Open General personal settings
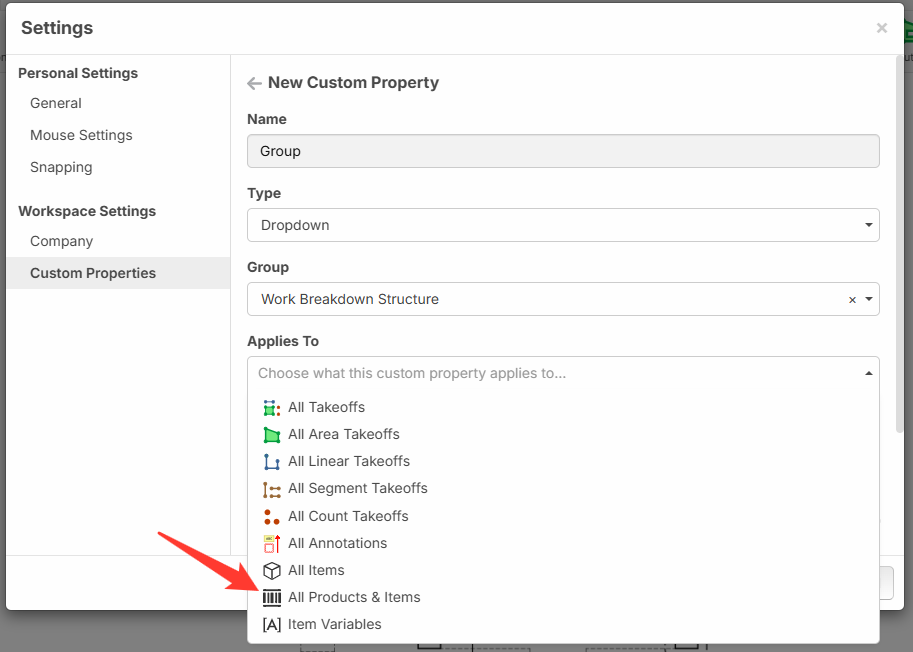This screenshot has height=652, width=913. [x=56, y=103]
